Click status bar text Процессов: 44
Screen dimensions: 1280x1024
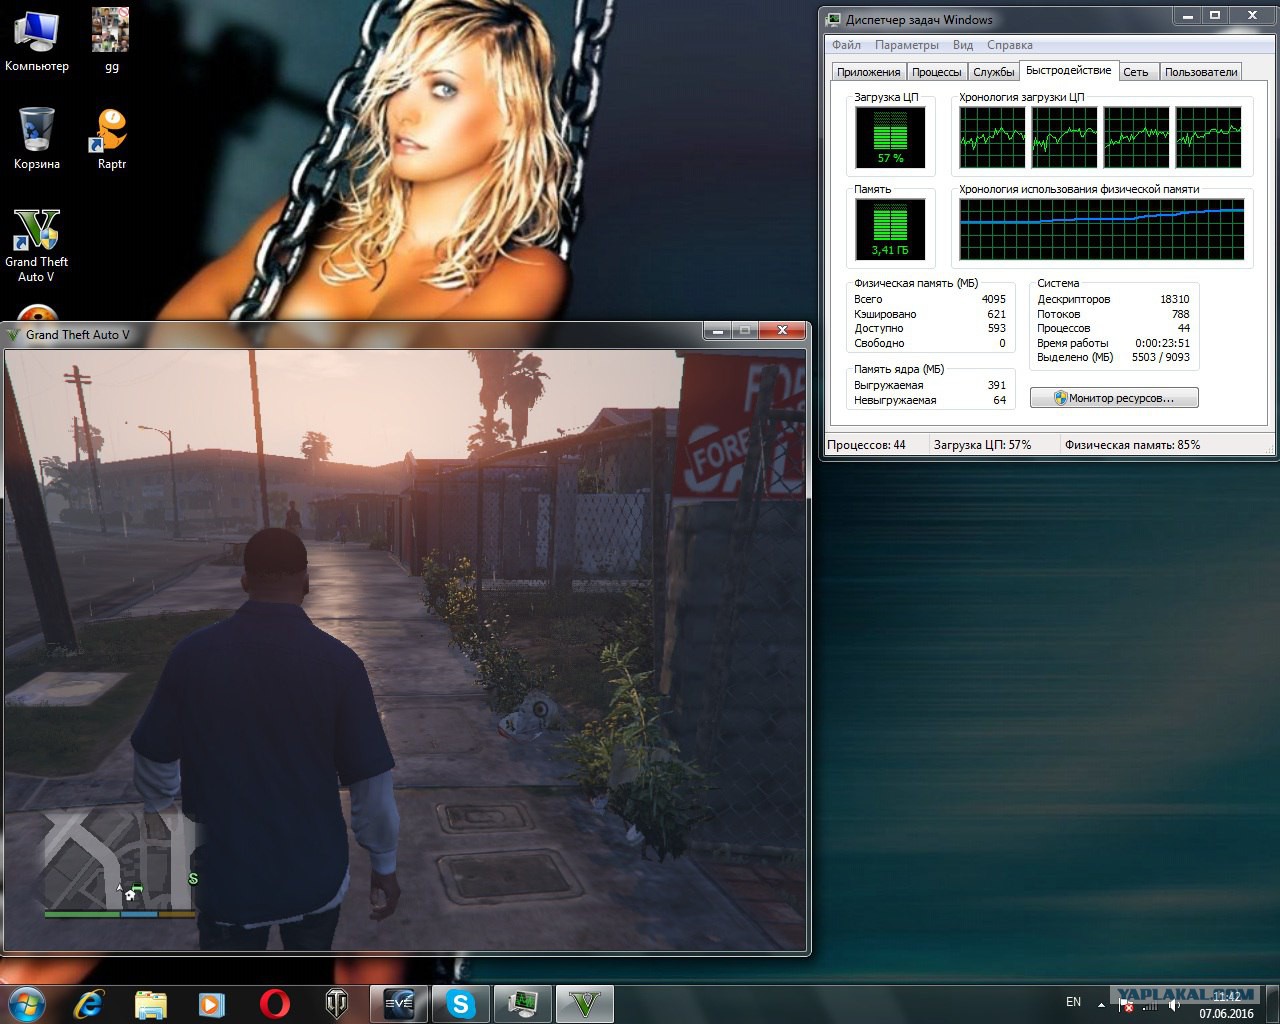click(866, 445)
